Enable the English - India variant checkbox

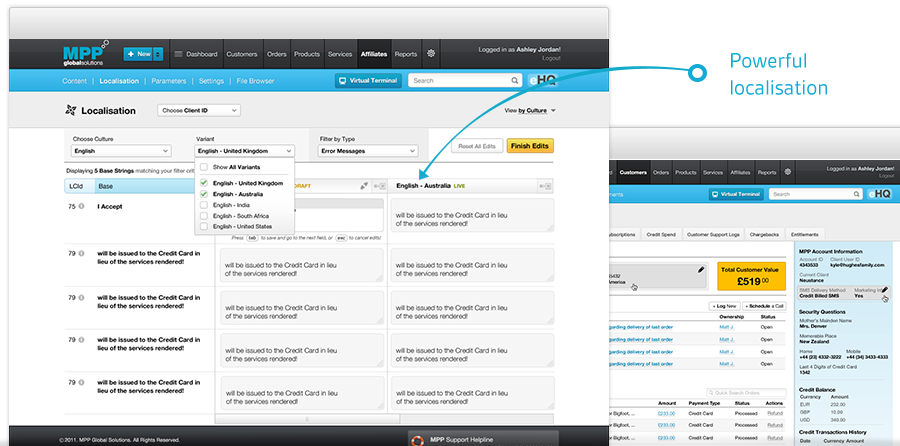pyautogui.click(x=204, y=205)
